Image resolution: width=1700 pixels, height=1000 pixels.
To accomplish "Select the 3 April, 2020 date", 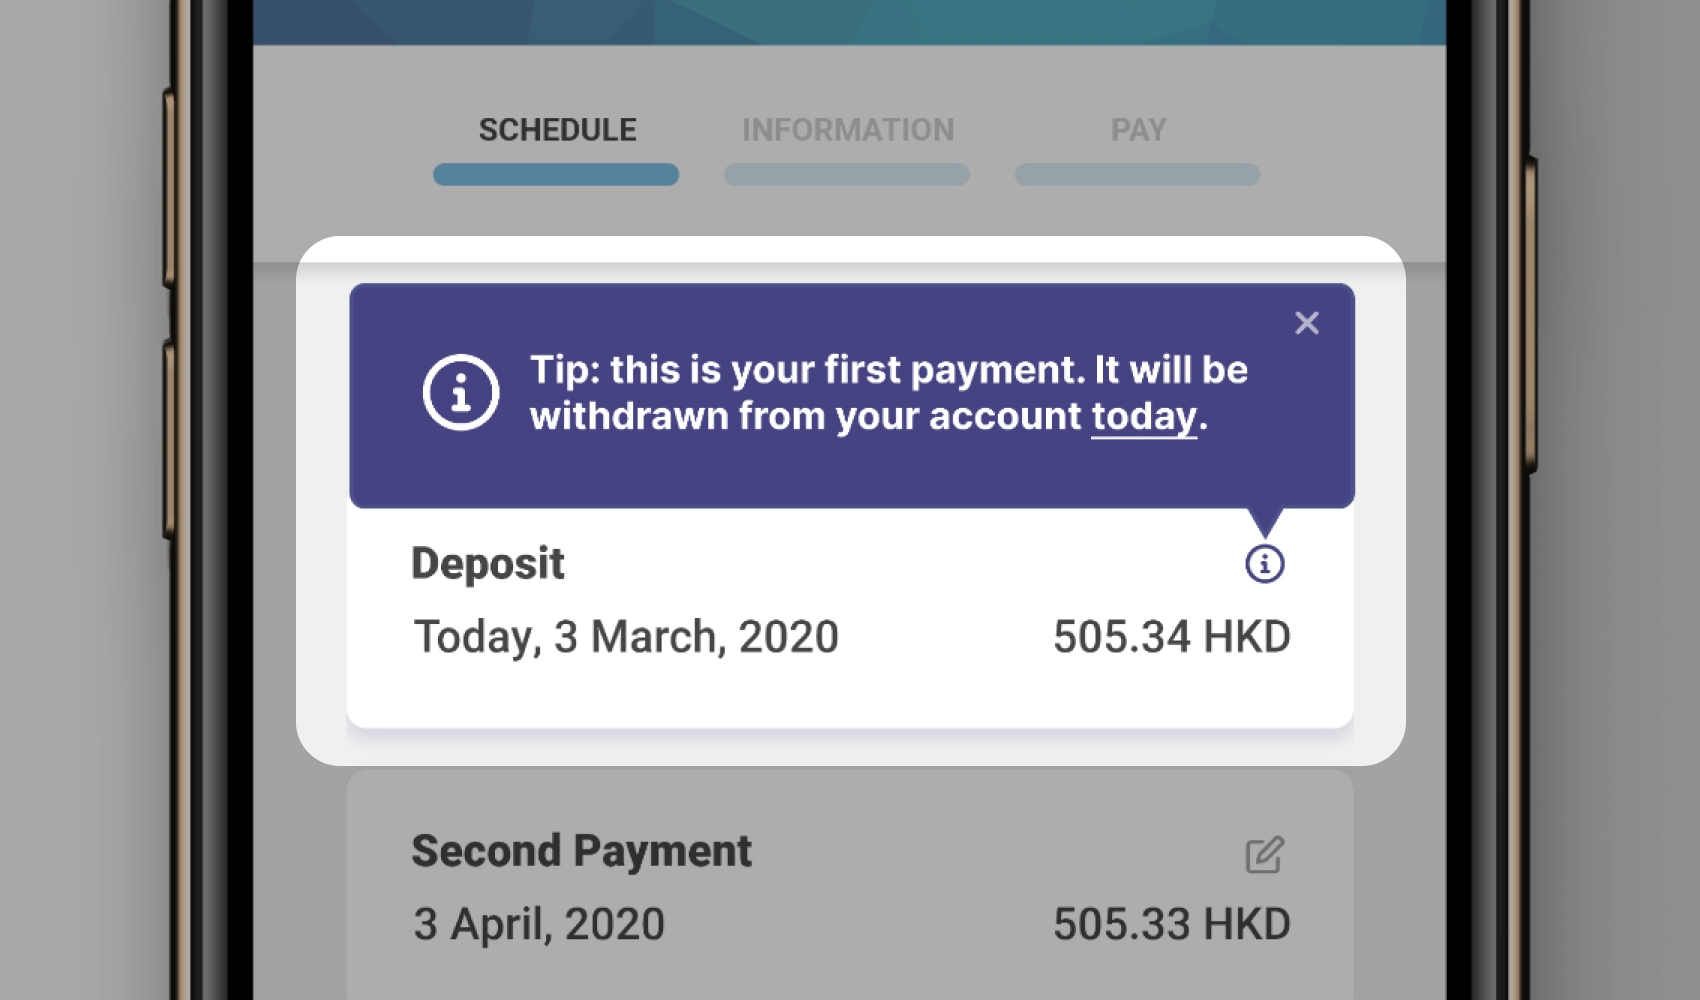I will pyautogui.click(x=539, y=924).
